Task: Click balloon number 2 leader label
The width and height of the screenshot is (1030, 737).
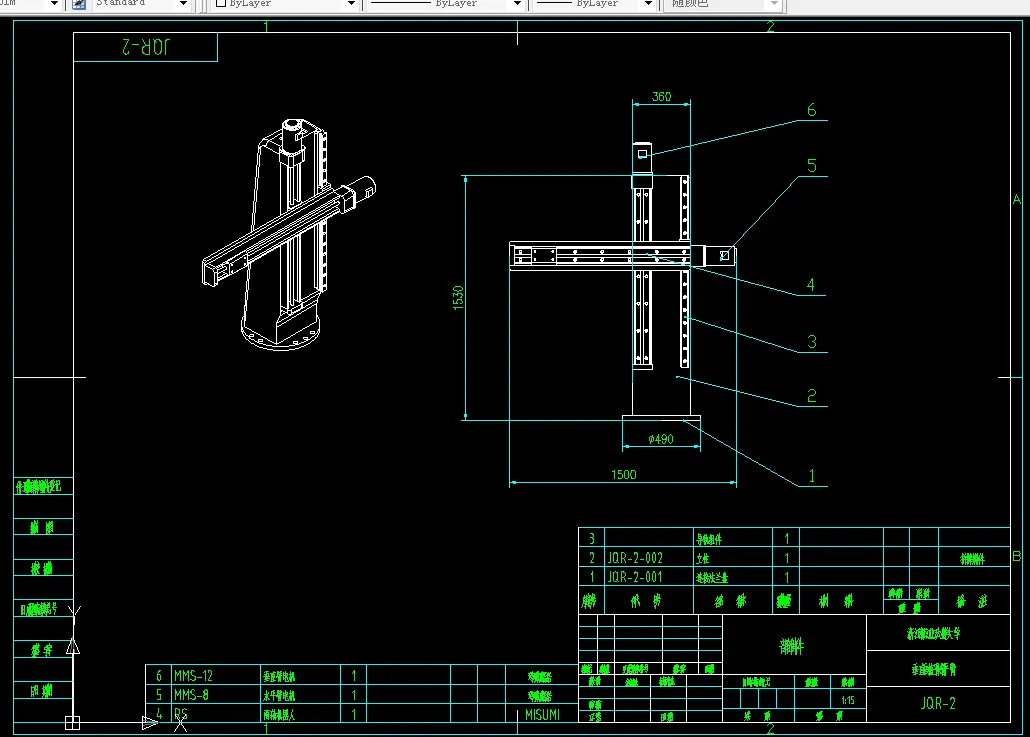Action: [812, 395]
